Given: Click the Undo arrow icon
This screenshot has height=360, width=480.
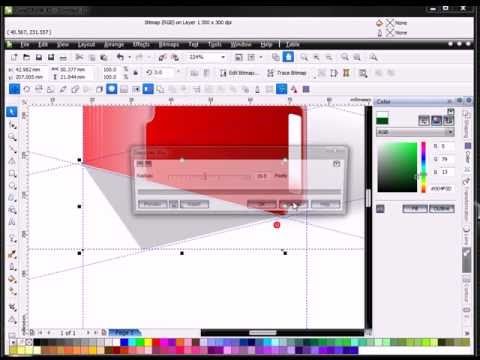Looking at the screenshot, I should pyautogui.click(x=120, y=57).
